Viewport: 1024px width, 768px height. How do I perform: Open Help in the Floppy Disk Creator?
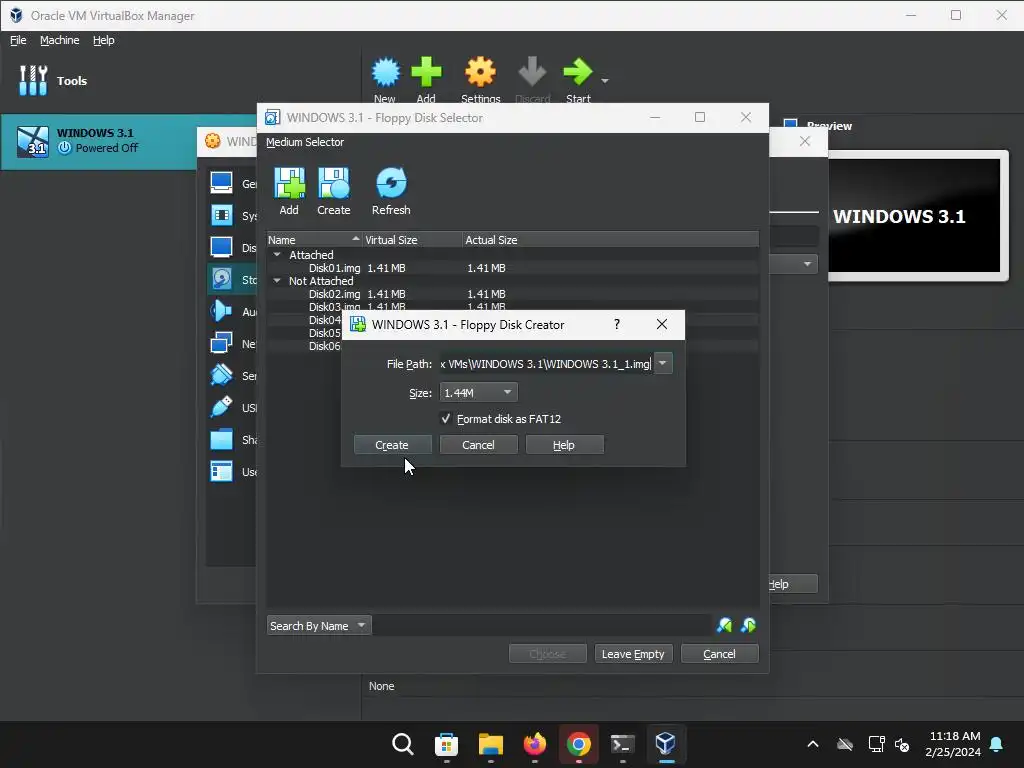tap(564, 445)
